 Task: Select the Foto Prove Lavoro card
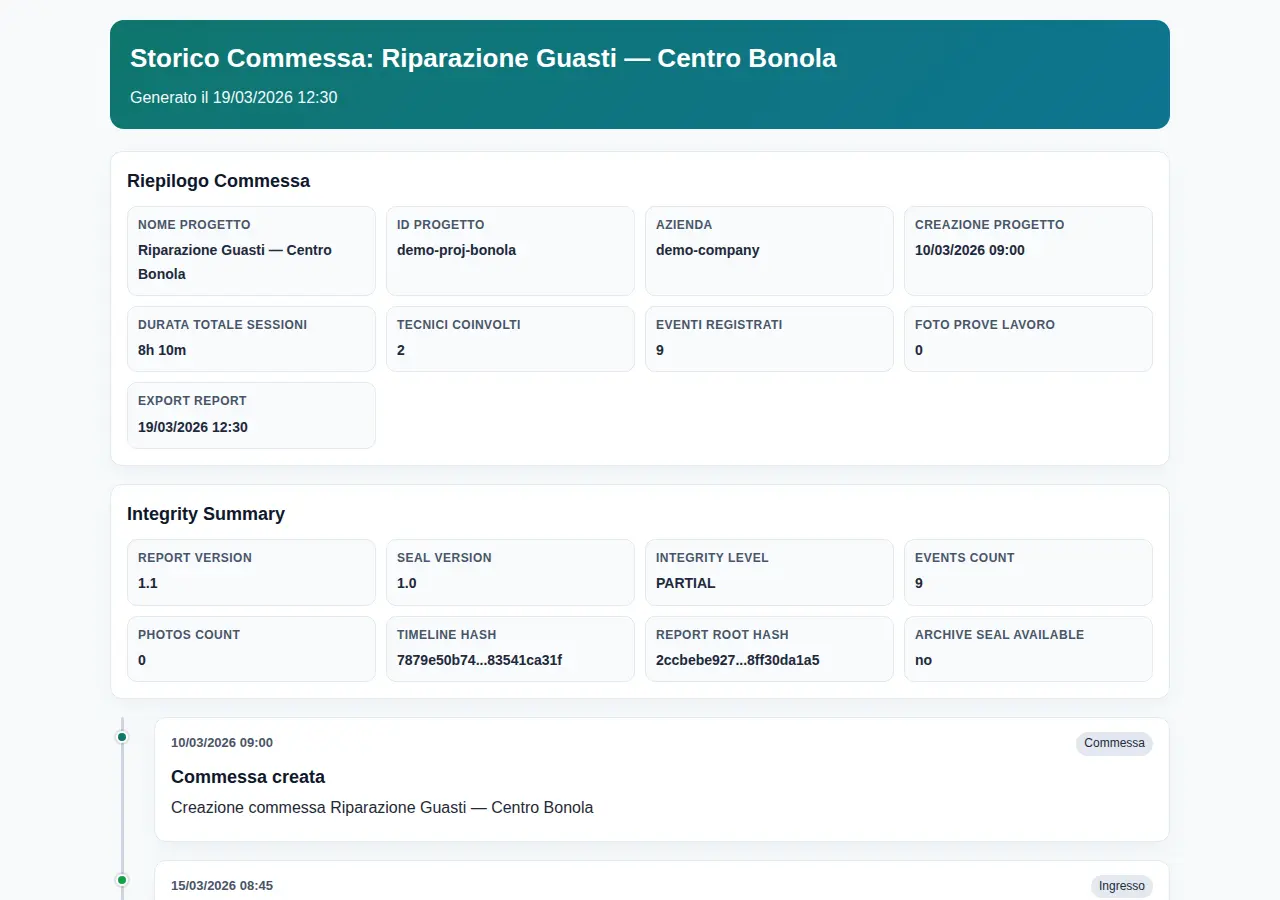[x=1027, y=338]
